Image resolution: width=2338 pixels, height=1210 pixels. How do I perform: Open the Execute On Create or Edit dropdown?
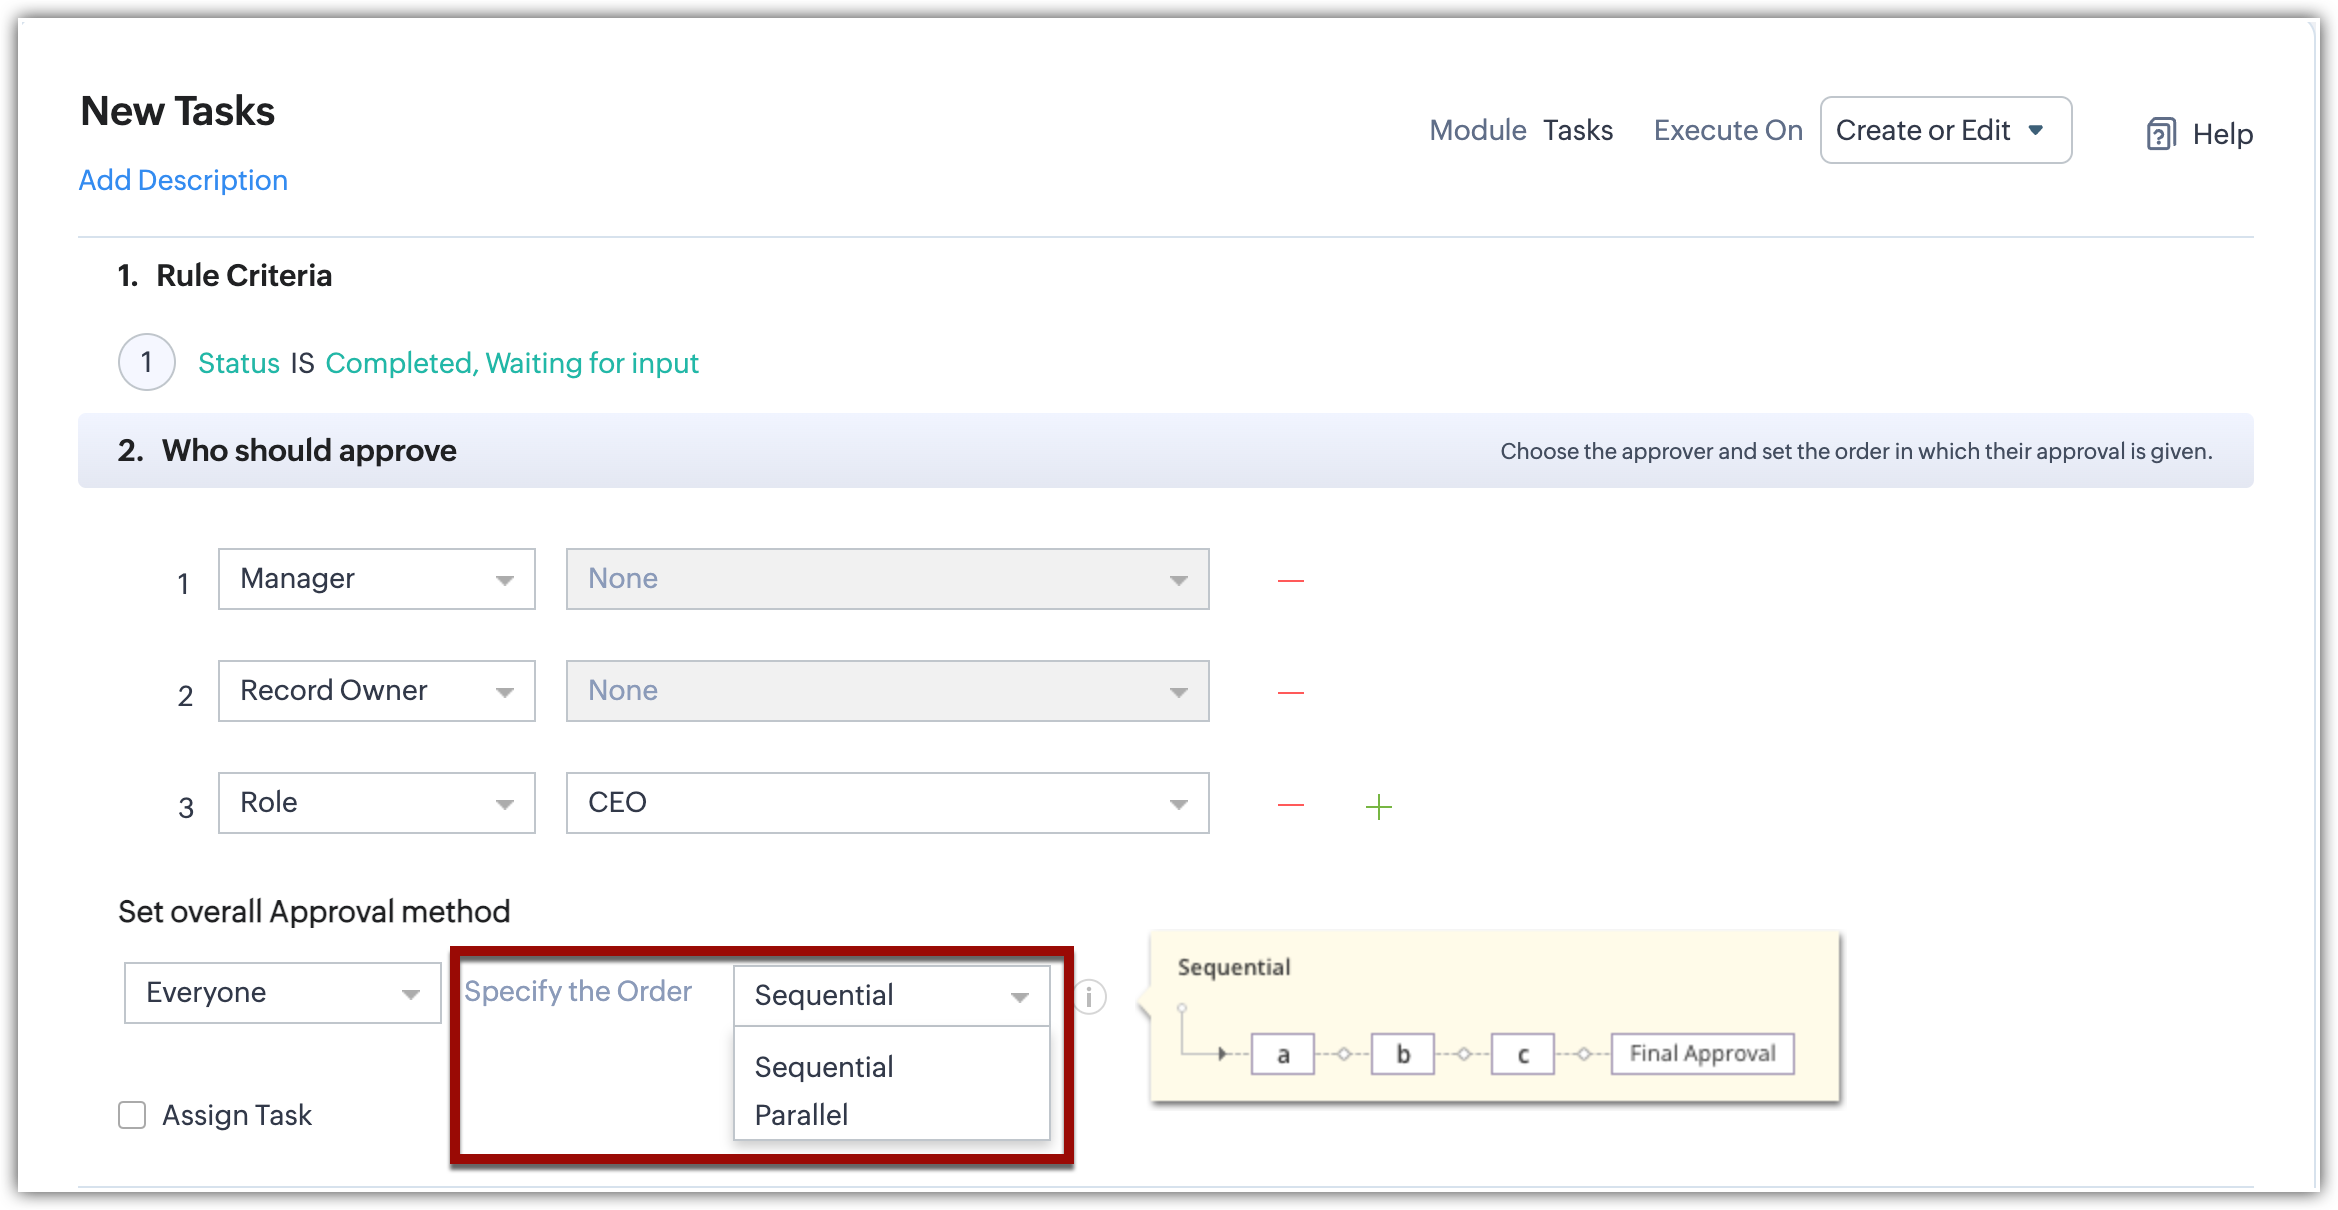click(x=1945, y=130)
